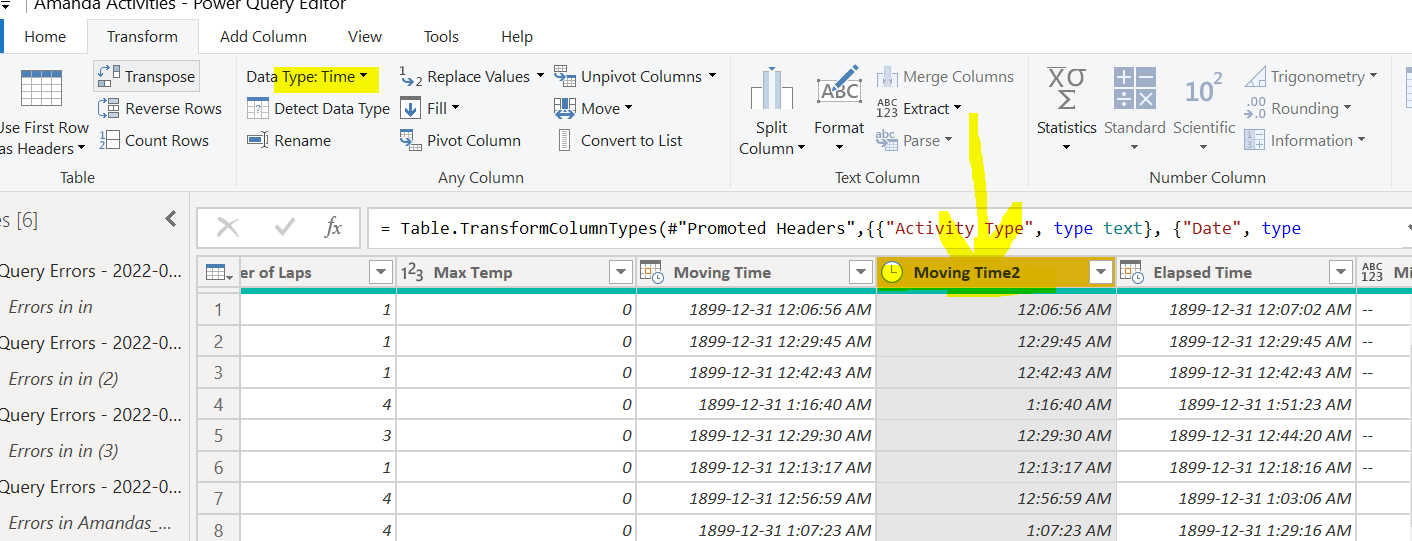
Task: Open the Move dropdown arrow
Action: point(628,108)
